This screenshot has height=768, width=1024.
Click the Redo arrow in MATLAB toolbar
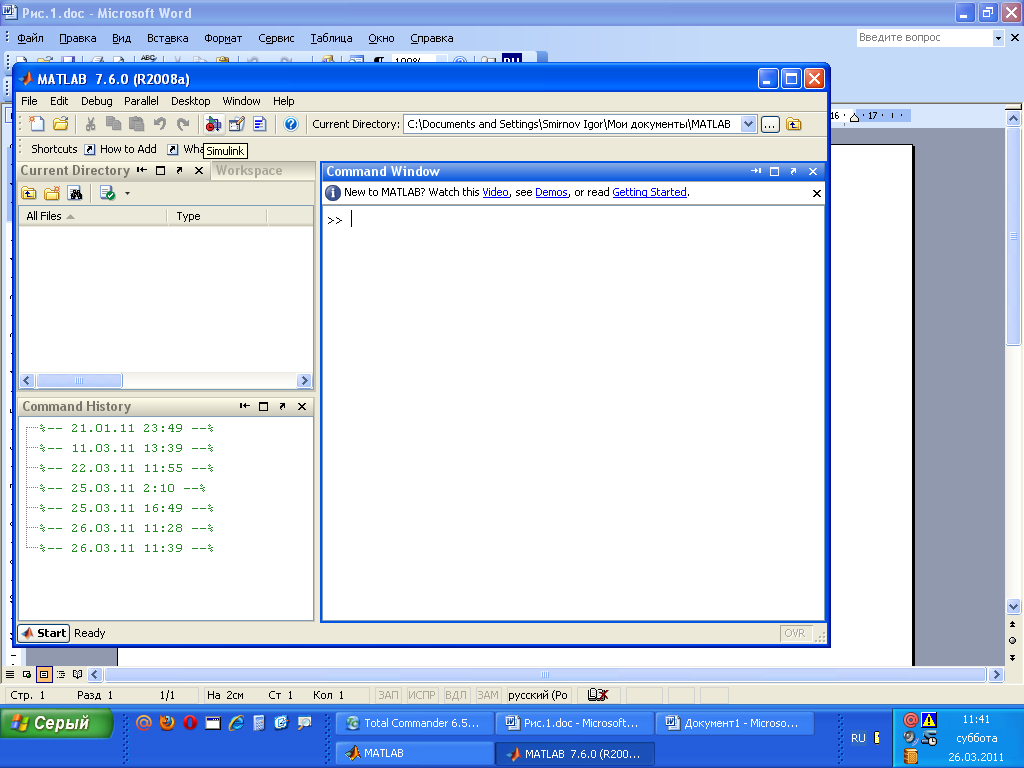pyautogui.click(x=184, y=124)
